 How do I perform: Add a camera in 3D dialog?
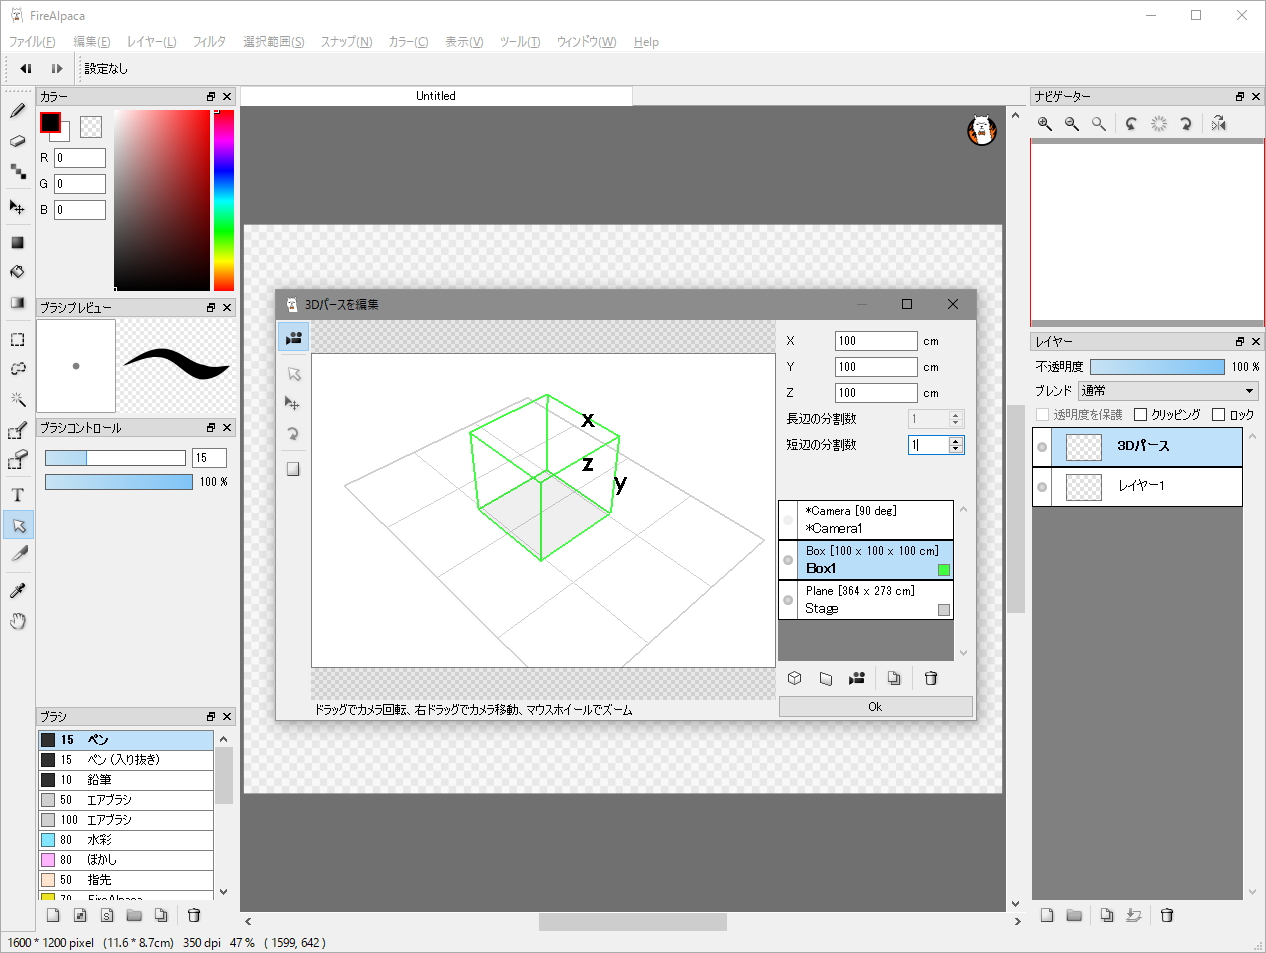857,678
